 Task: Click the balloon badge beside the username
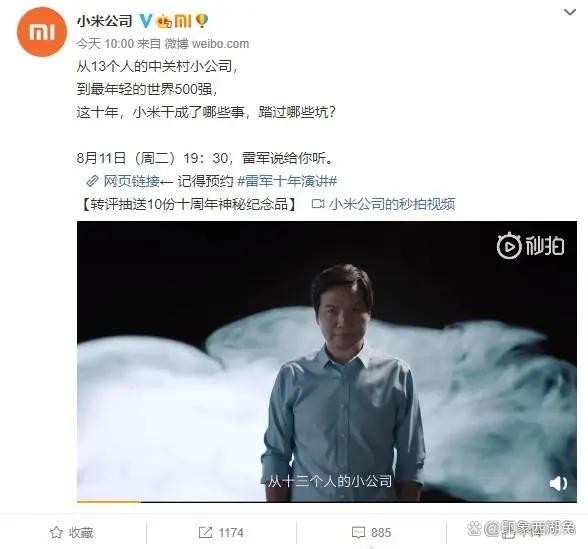202,21
